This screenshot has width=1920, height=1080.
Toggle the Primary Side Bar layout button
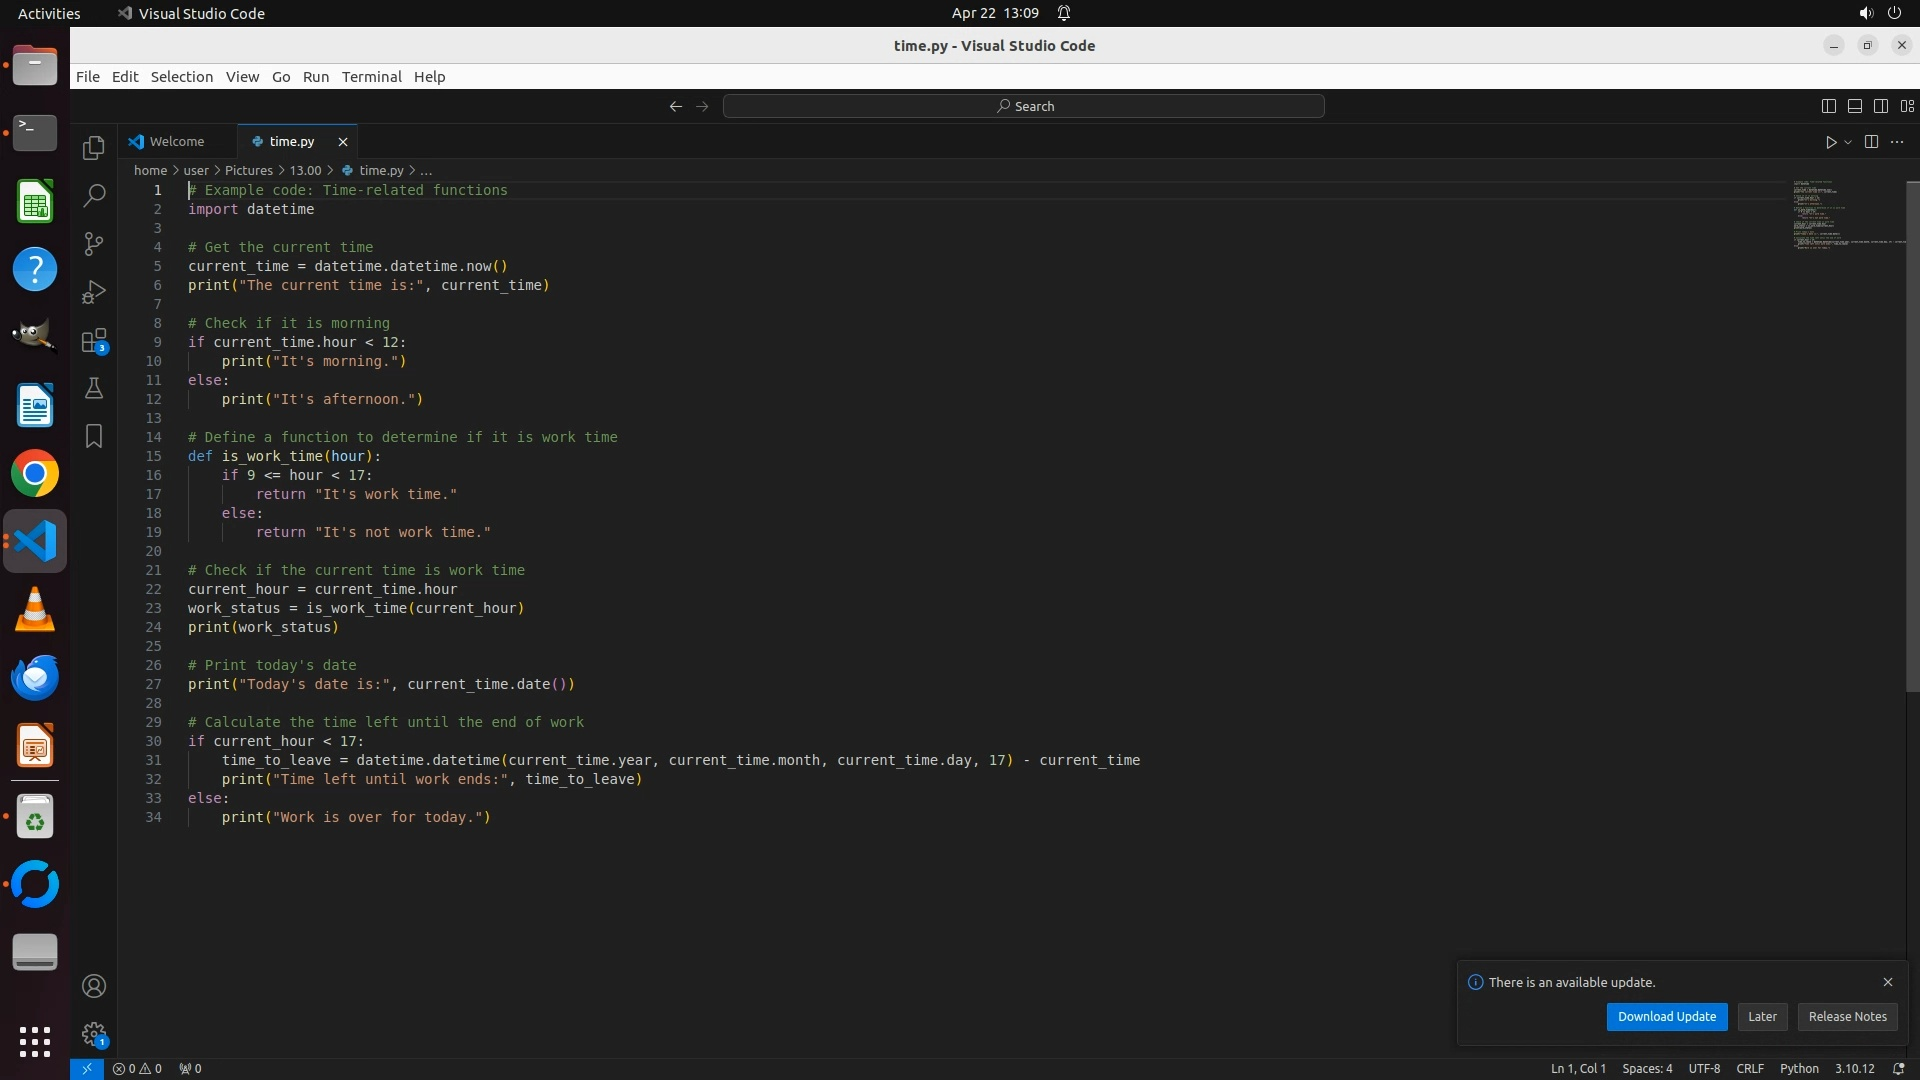pyautogui.click(x=1828, y=106)
